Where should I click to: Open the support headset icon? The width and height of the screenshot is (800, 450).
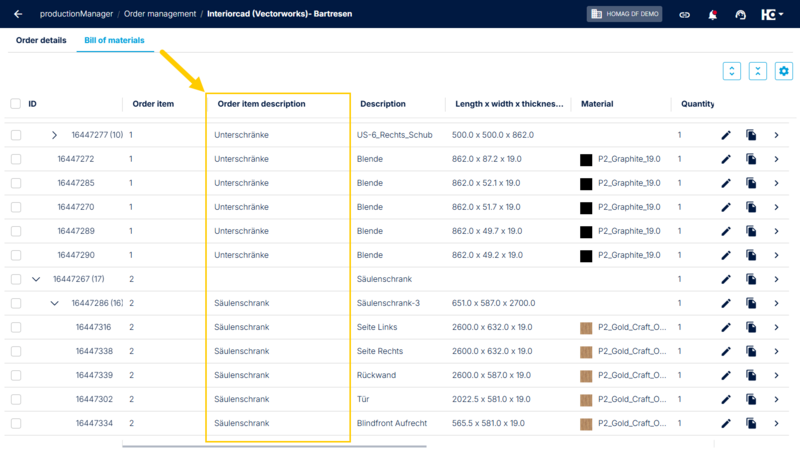click(x=740, y=14)
